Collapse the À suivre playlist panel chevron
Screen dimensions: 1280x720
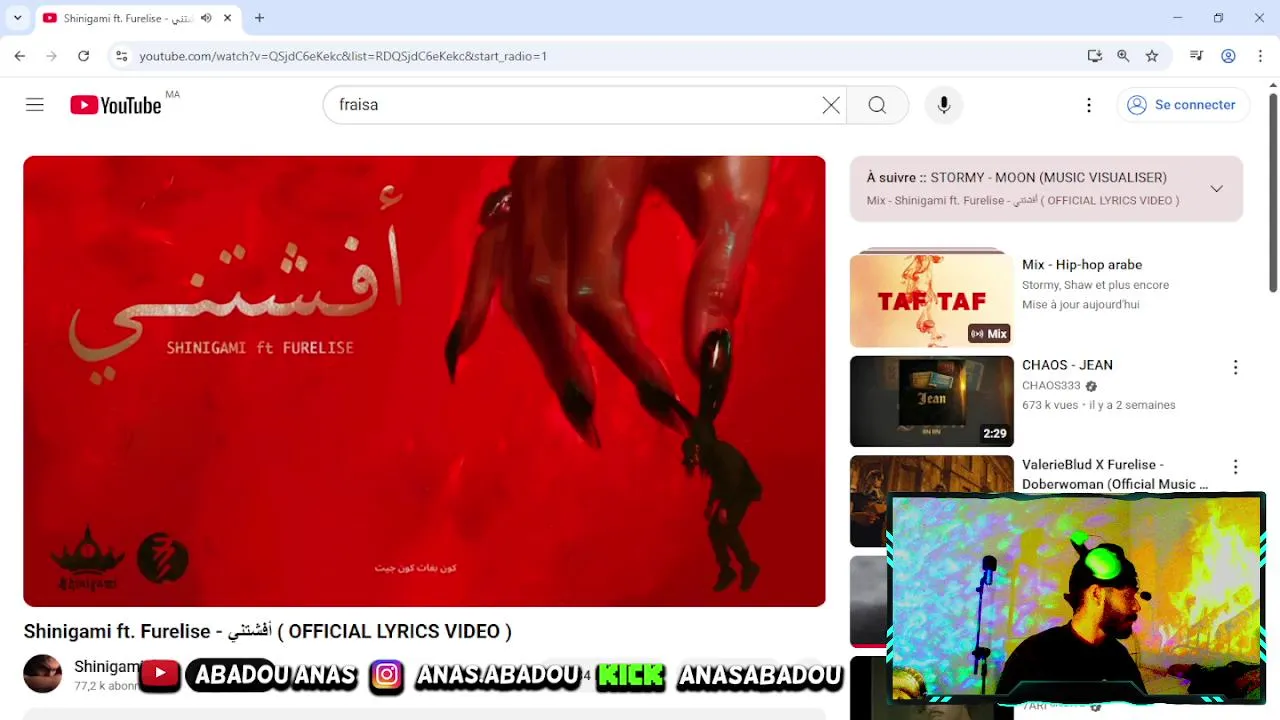[1216, 189]
